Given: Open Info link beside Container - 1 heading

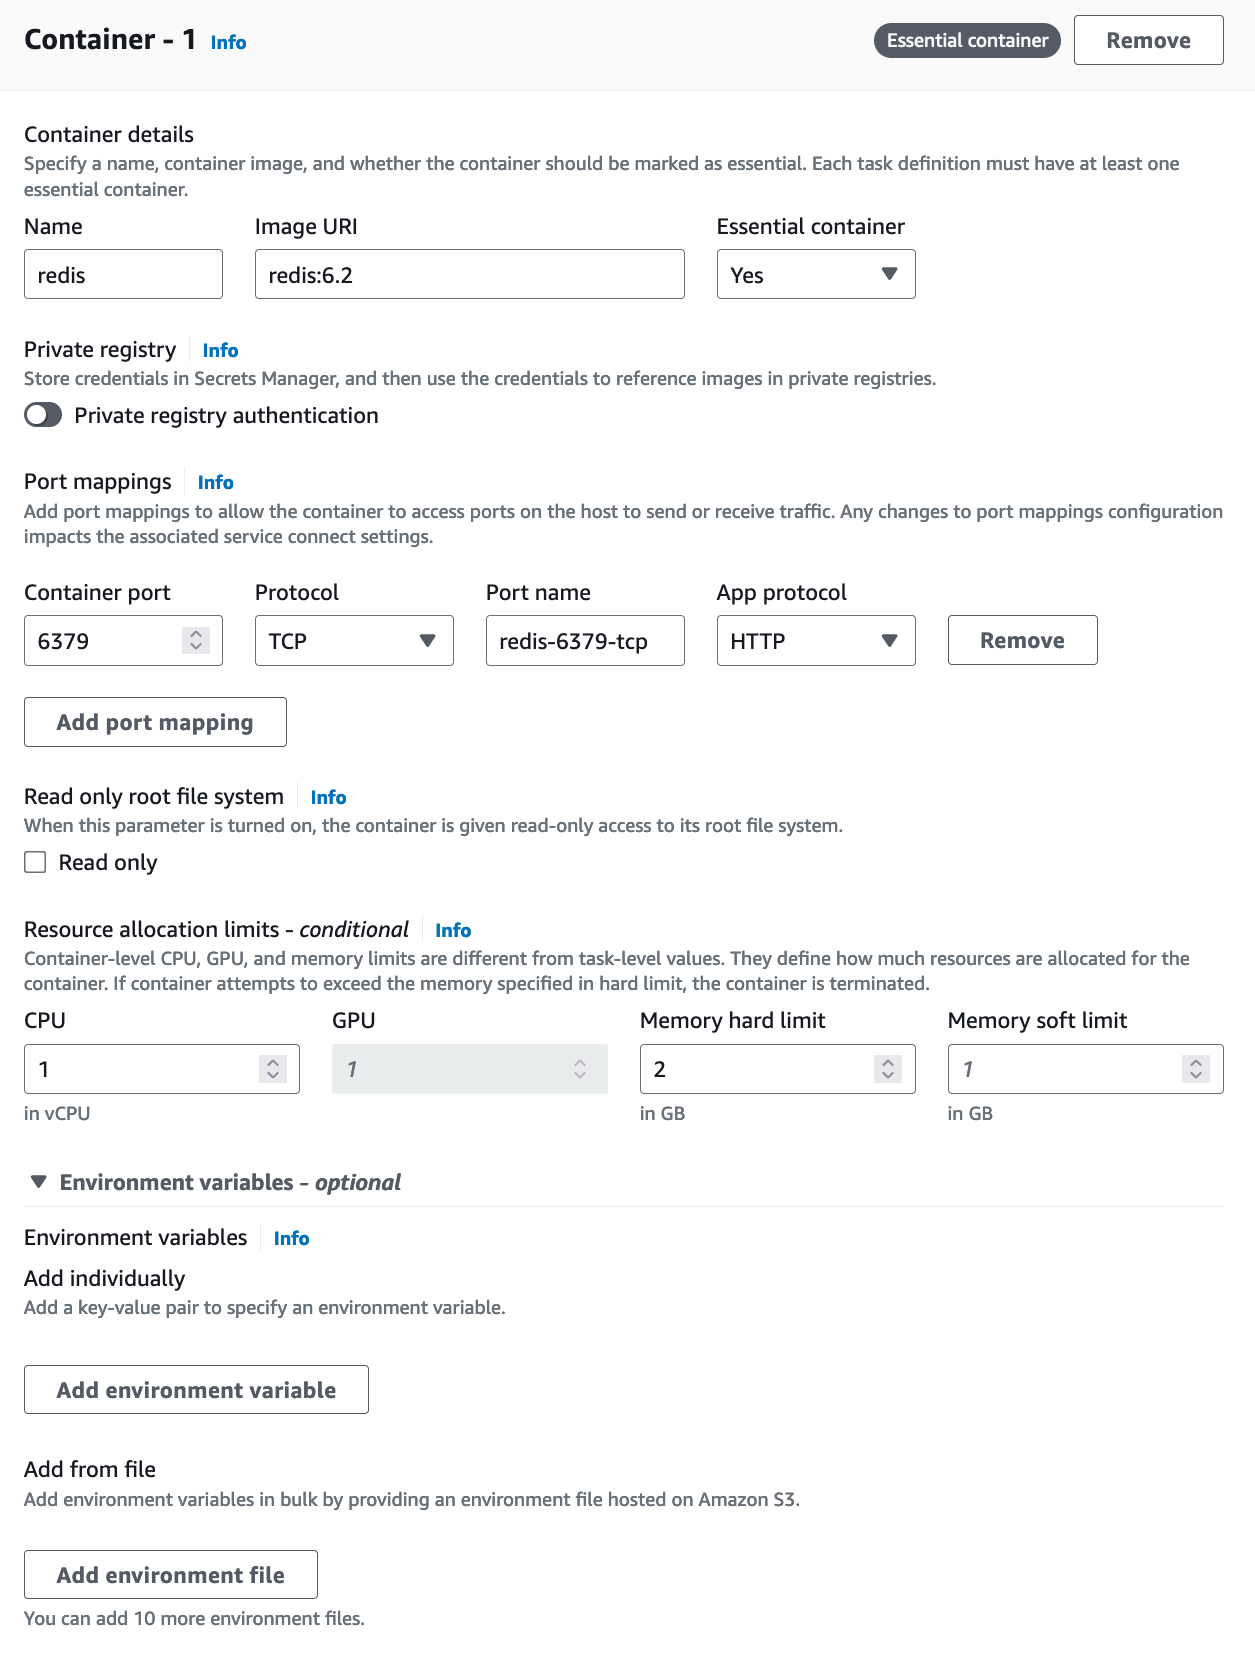Looking at the screenshot, I should click(228, 42).
